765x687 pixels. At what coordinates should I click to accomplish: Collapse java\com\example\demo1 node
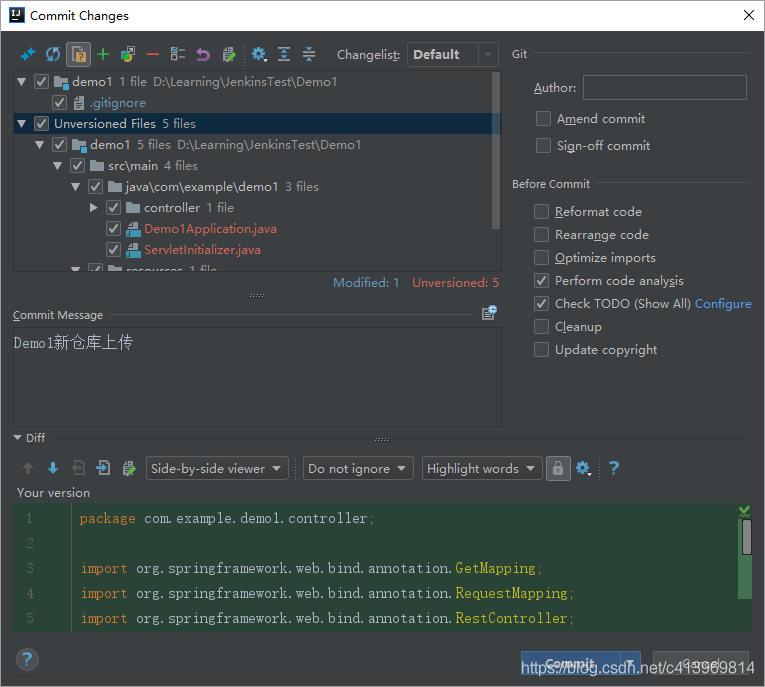[x=76, y=186]
